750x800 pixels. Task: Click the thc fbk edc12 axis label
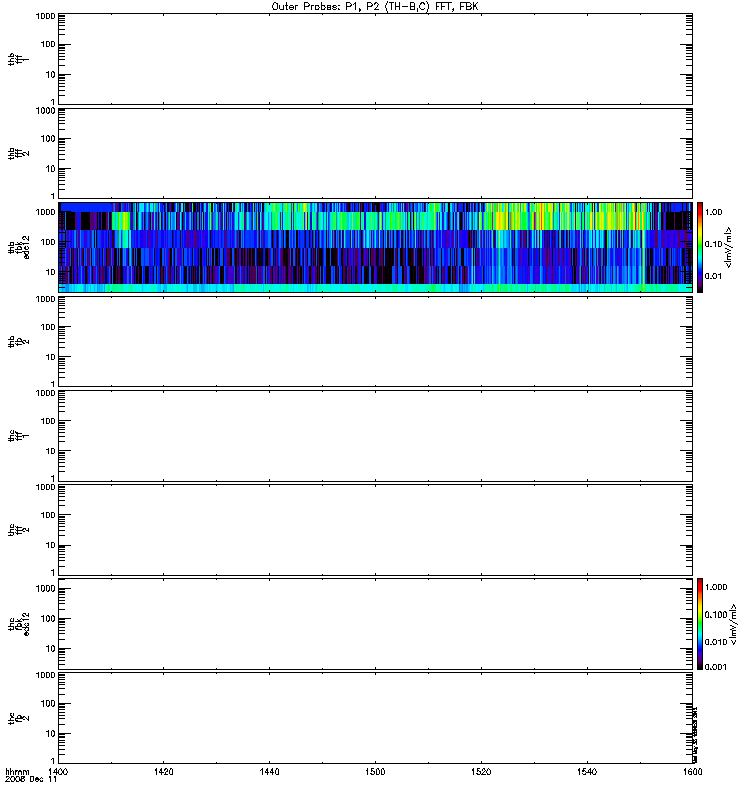coord(19,624)
